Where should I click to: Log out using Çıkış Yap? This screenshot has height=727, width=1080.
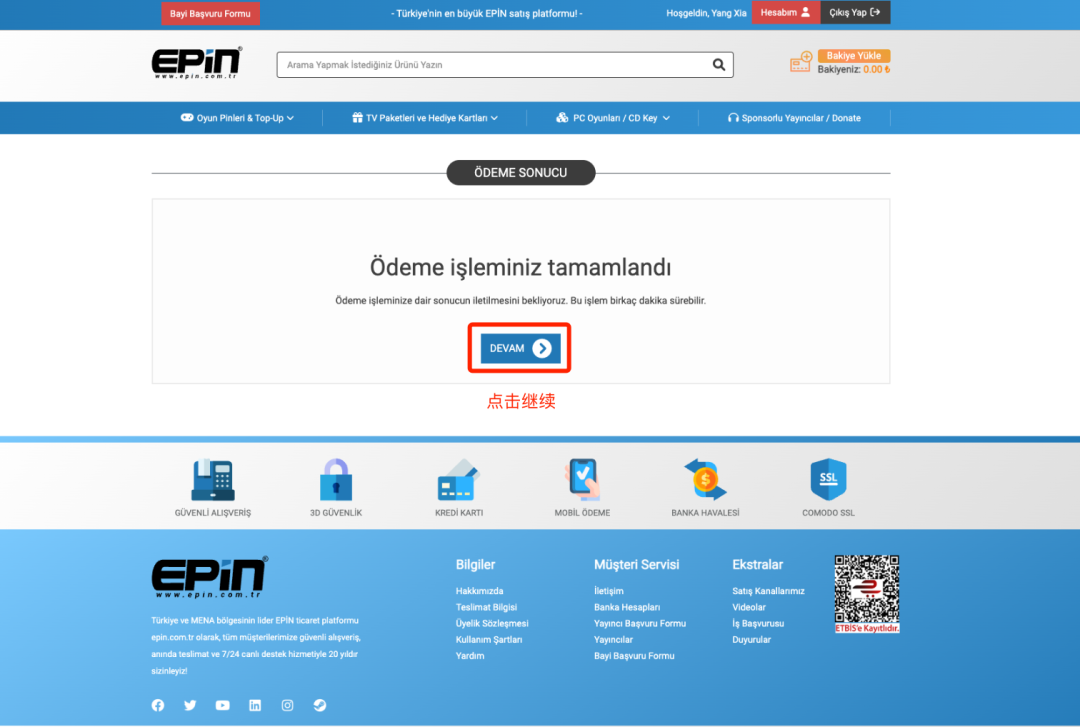point(855,12)
